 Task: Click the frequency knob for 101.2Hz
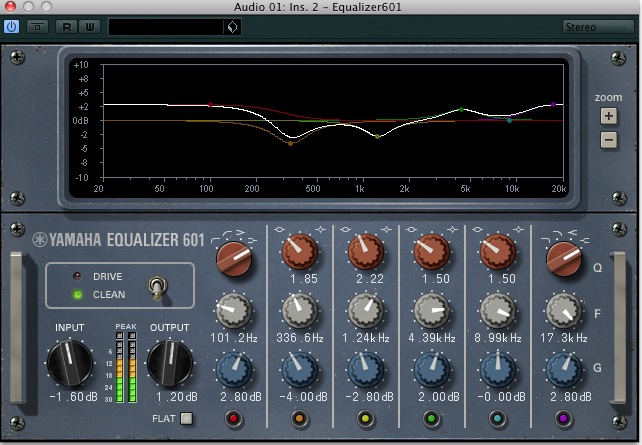233,311
